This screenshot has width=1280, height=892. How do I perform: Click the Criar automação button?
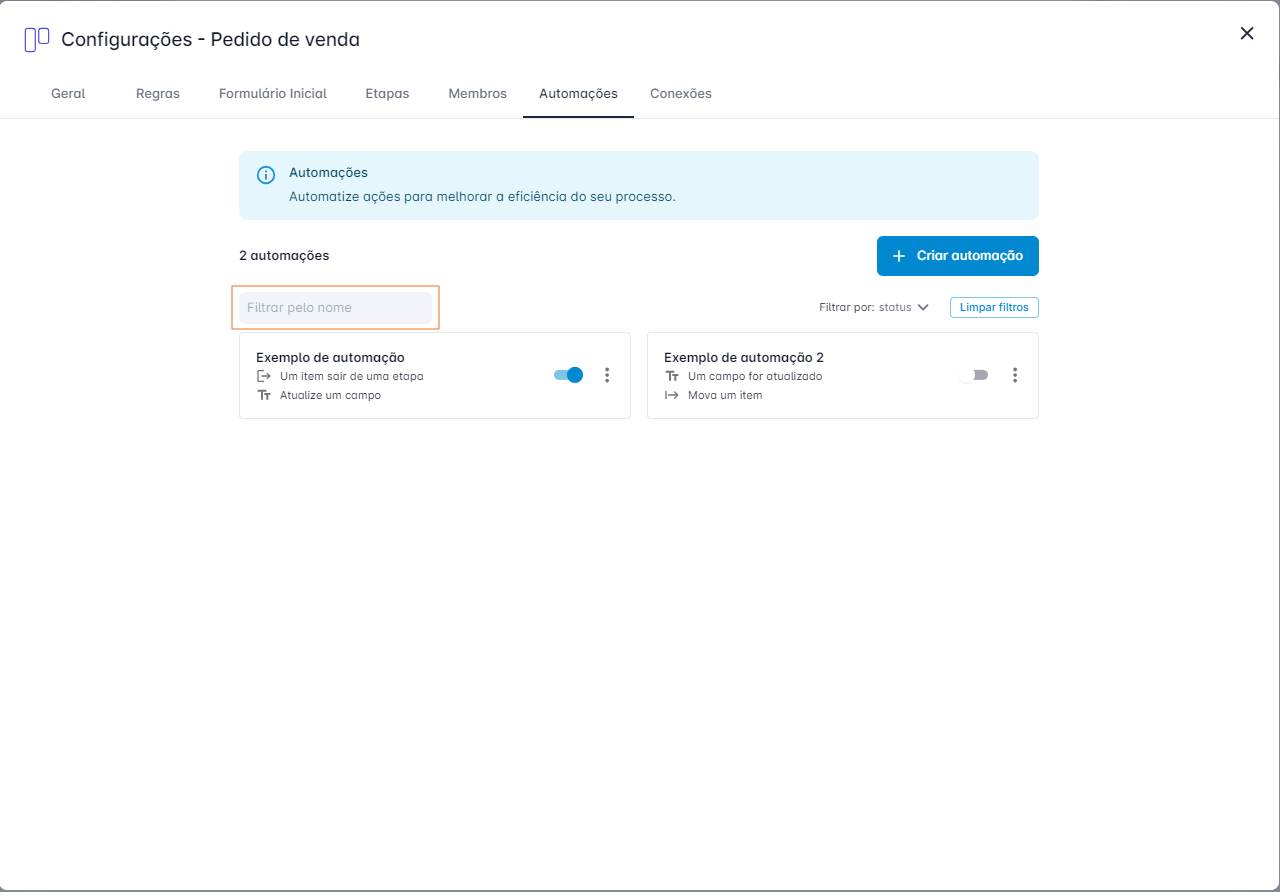click(x=958, y=256)
